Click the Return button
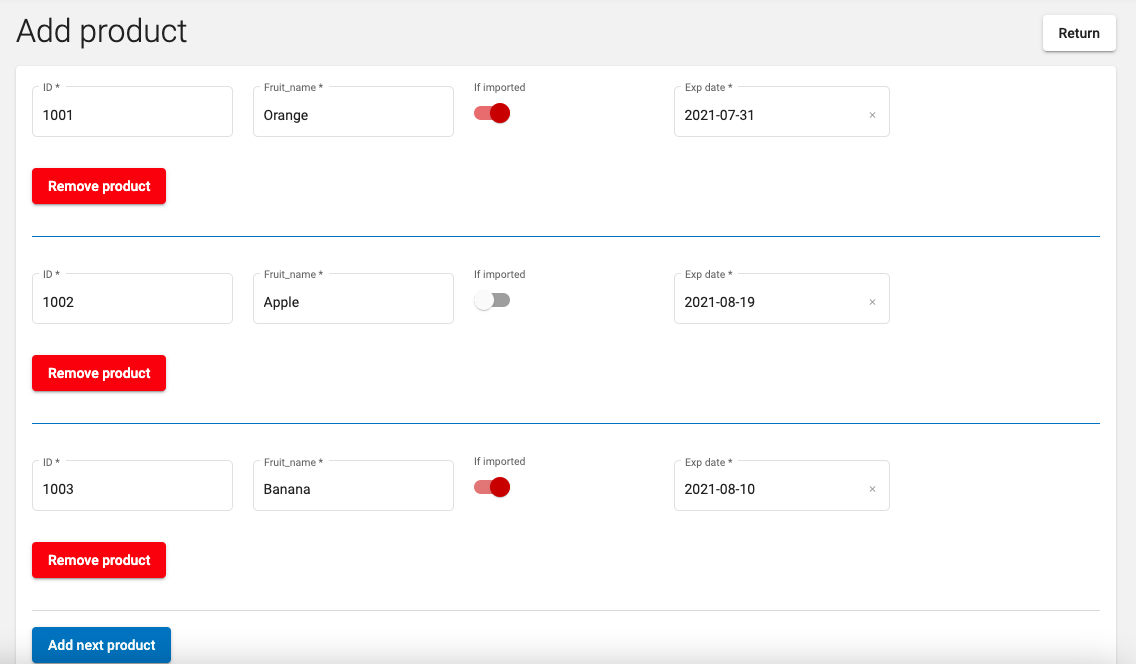1136x664 pixels. (x=1079, y=33)
